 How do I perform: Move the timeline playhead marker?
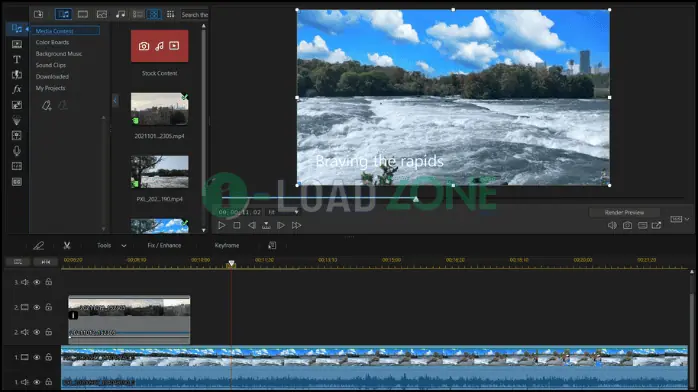click(x=231, y=264)
